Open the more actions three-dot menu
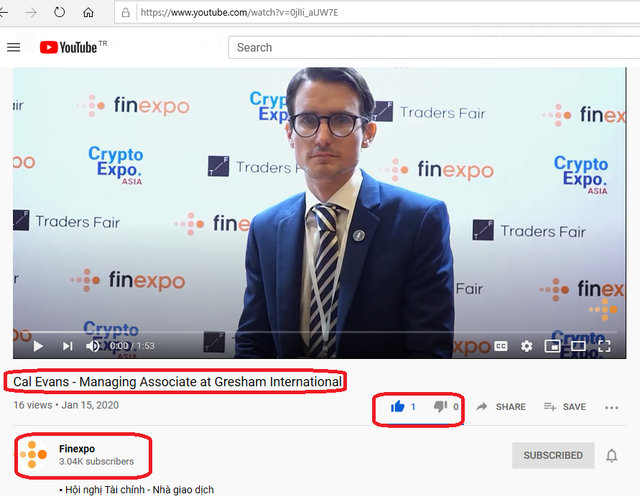The image size is (640, 496). tap(611, 407)
